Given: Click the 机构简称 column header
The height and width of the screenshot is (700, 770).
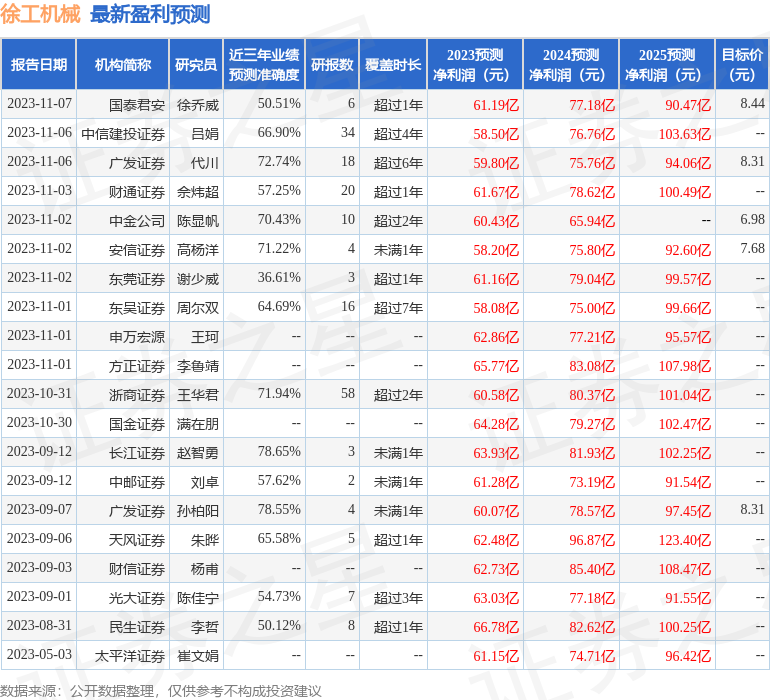Looking at the screenshot, I should pyautogui.click(x=123, y=64).
